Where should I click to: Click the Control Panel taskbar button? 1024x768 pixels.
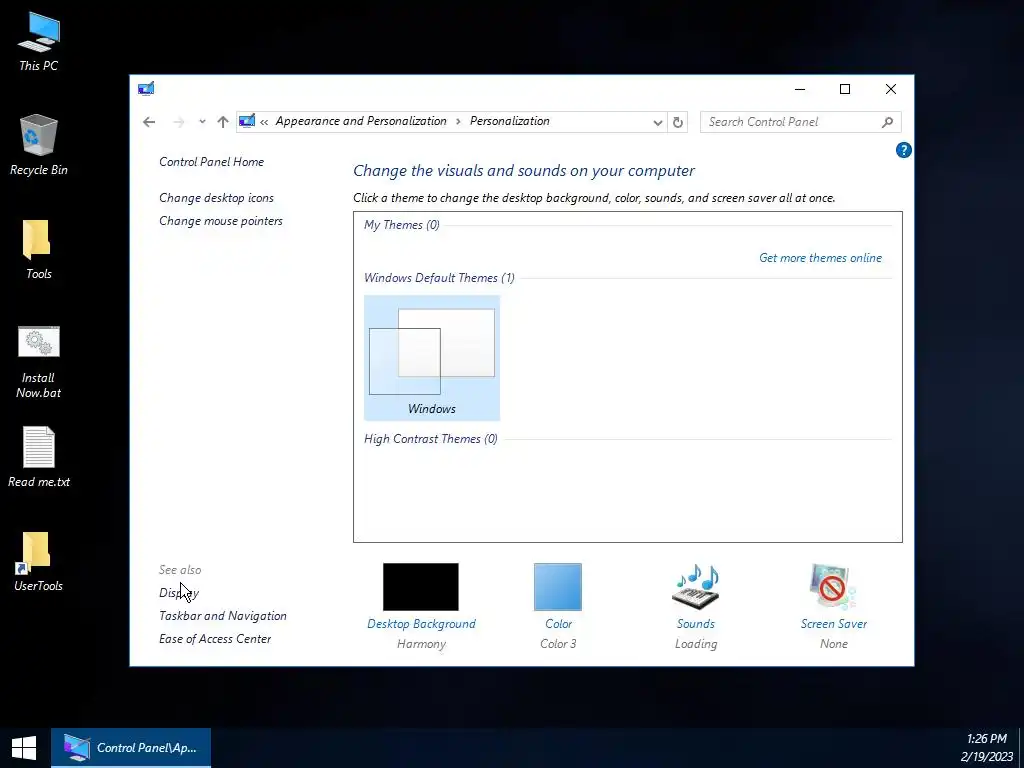coord(131,748)
